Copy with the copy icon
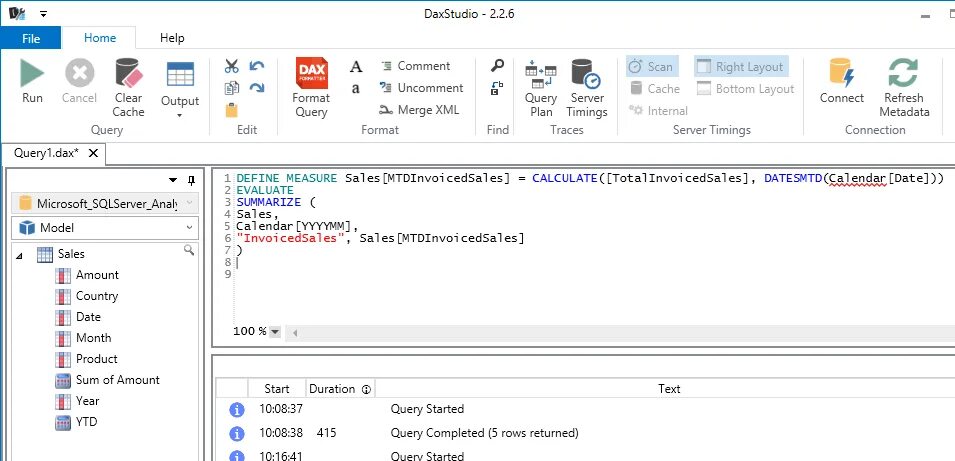Image resolution: width=955 pixels, height=461 pixels. tap(231, 88)
